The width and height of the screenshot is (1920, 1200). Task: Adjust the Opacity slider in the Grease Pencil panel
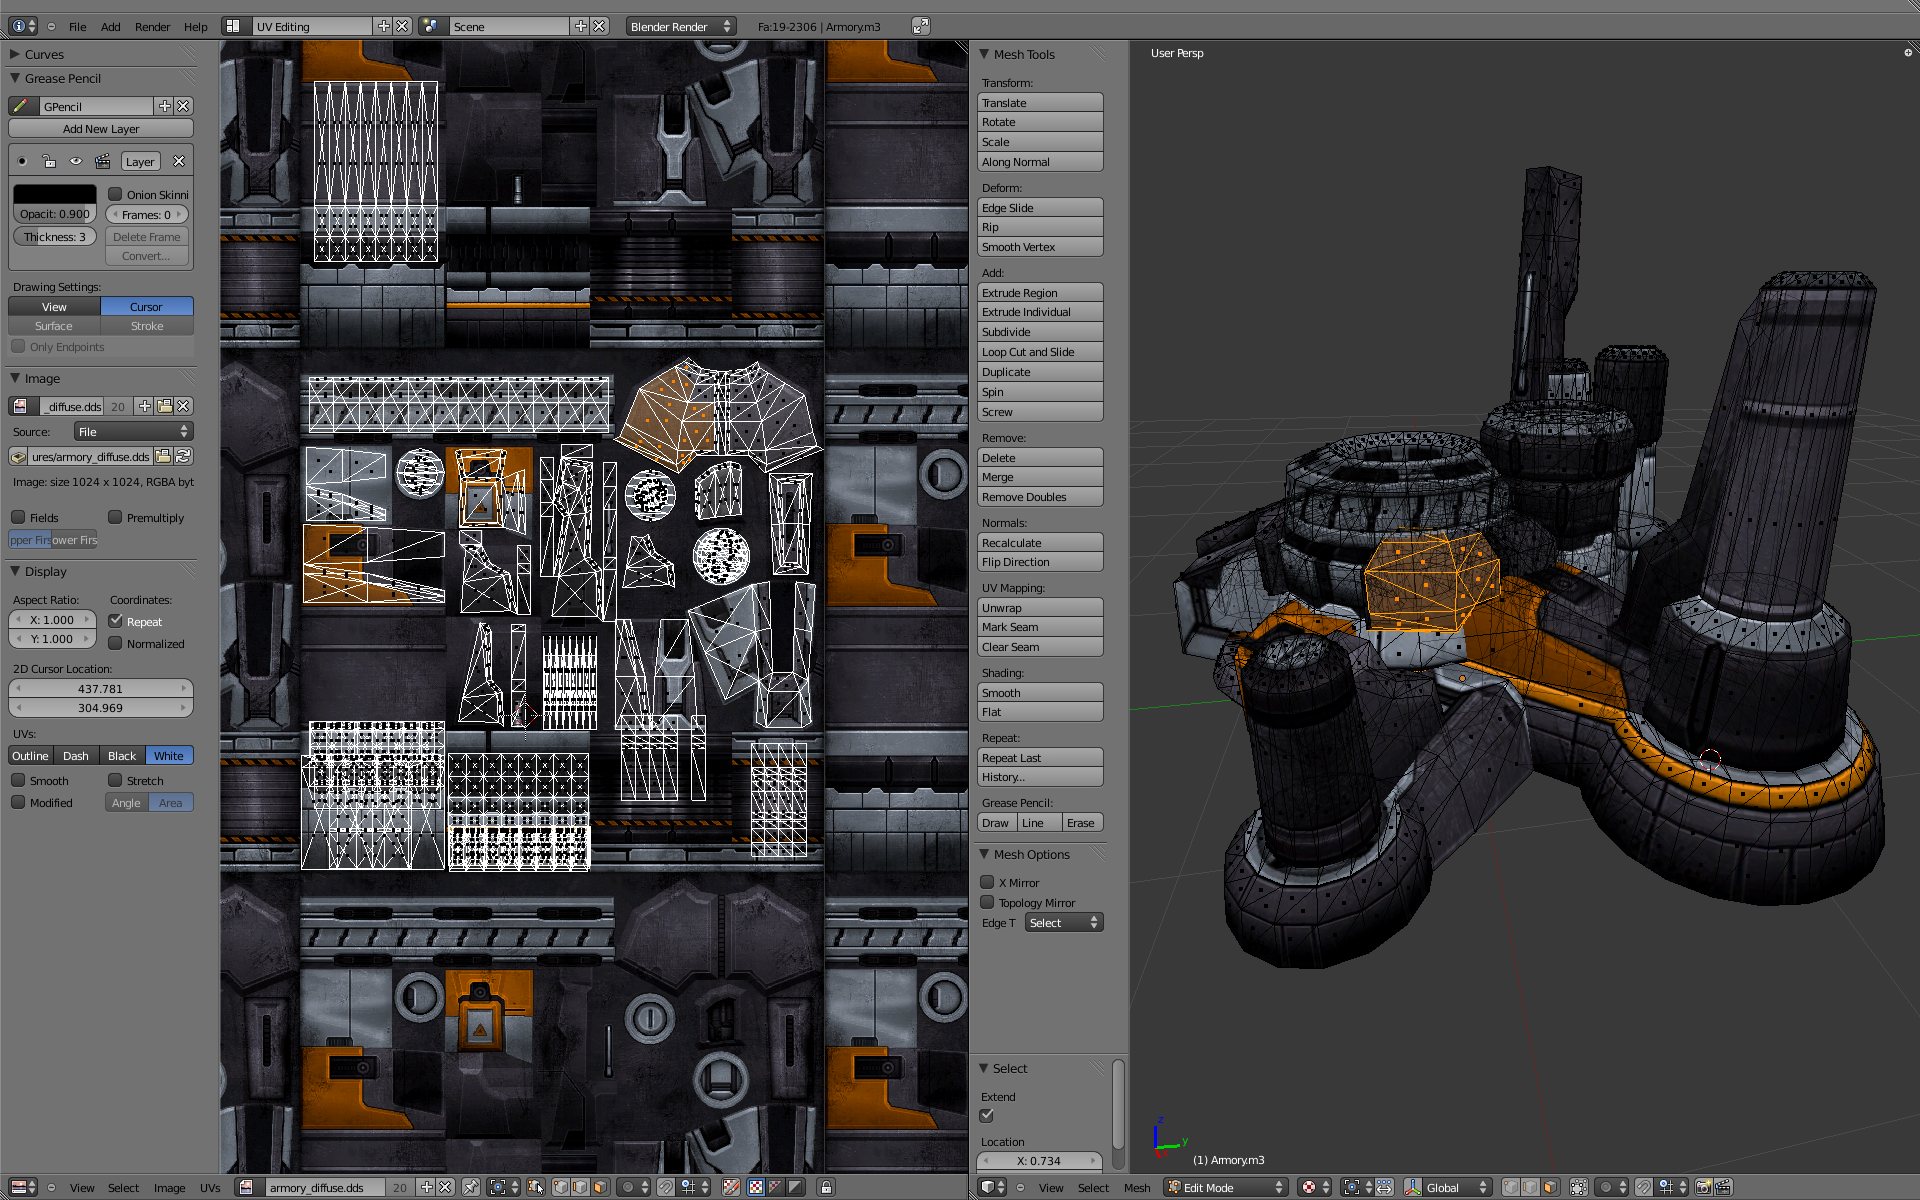54,213
